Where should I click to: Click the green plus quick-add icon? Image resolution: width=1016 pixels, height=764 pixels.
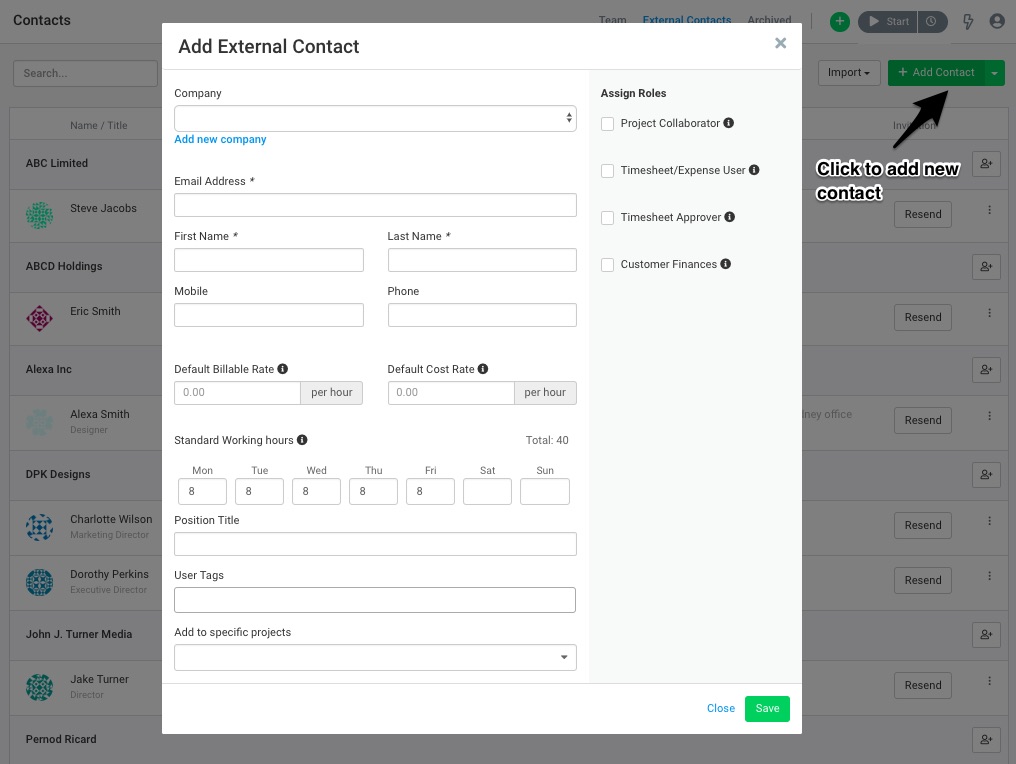click(840, 21)
